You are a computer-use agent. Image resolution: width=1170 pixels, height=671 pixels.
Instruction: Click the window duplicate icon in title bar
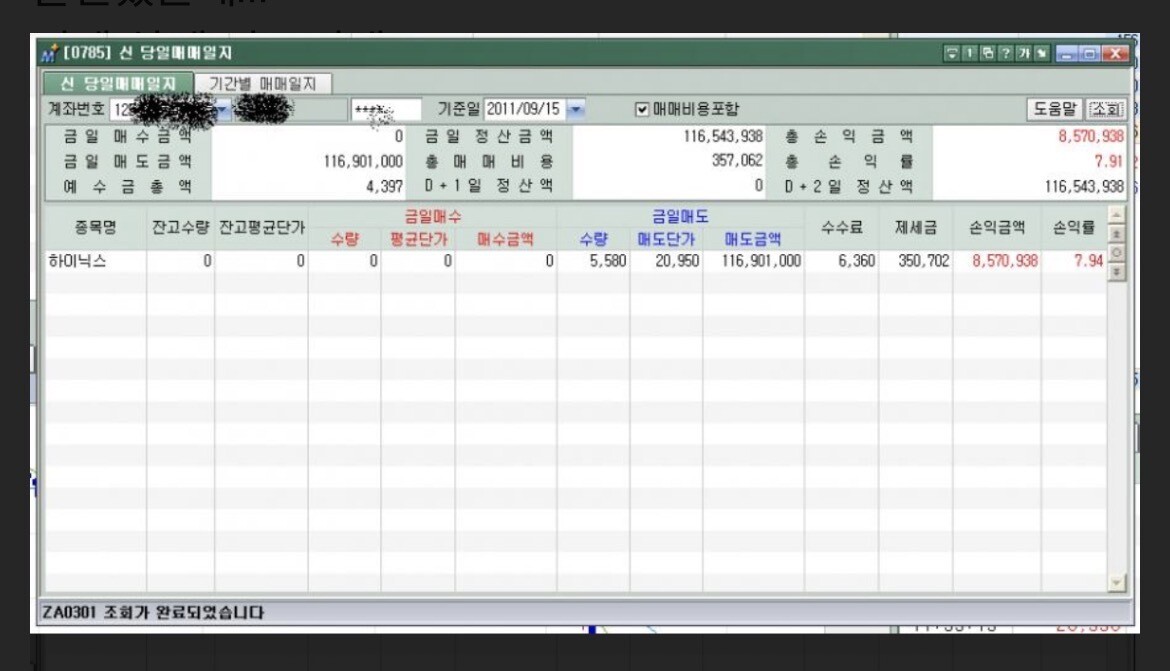(x=987, y=54)
